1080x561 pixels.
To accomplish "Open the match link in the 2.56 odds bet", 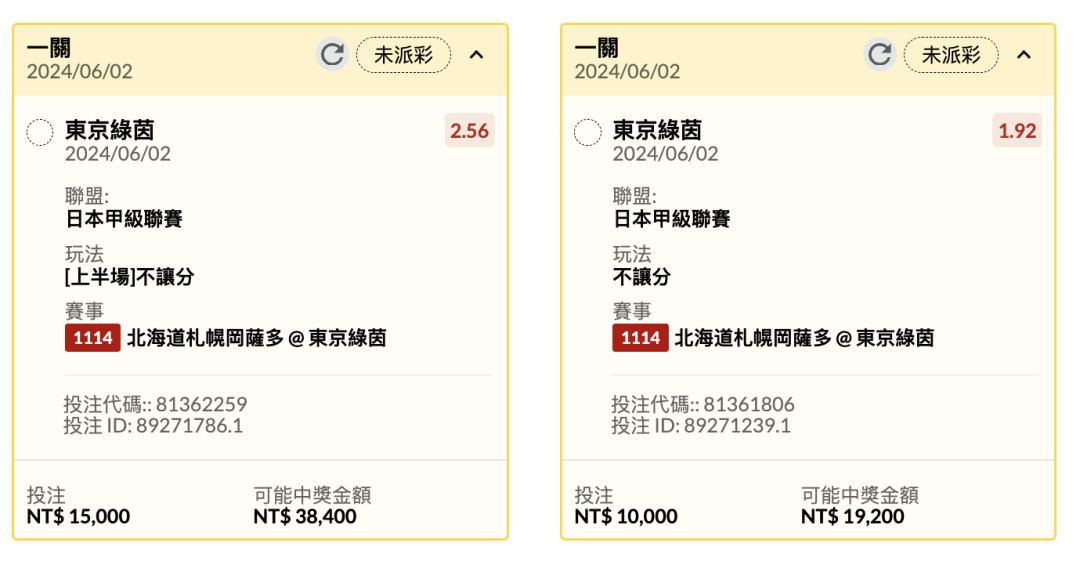I will (256, 338).
